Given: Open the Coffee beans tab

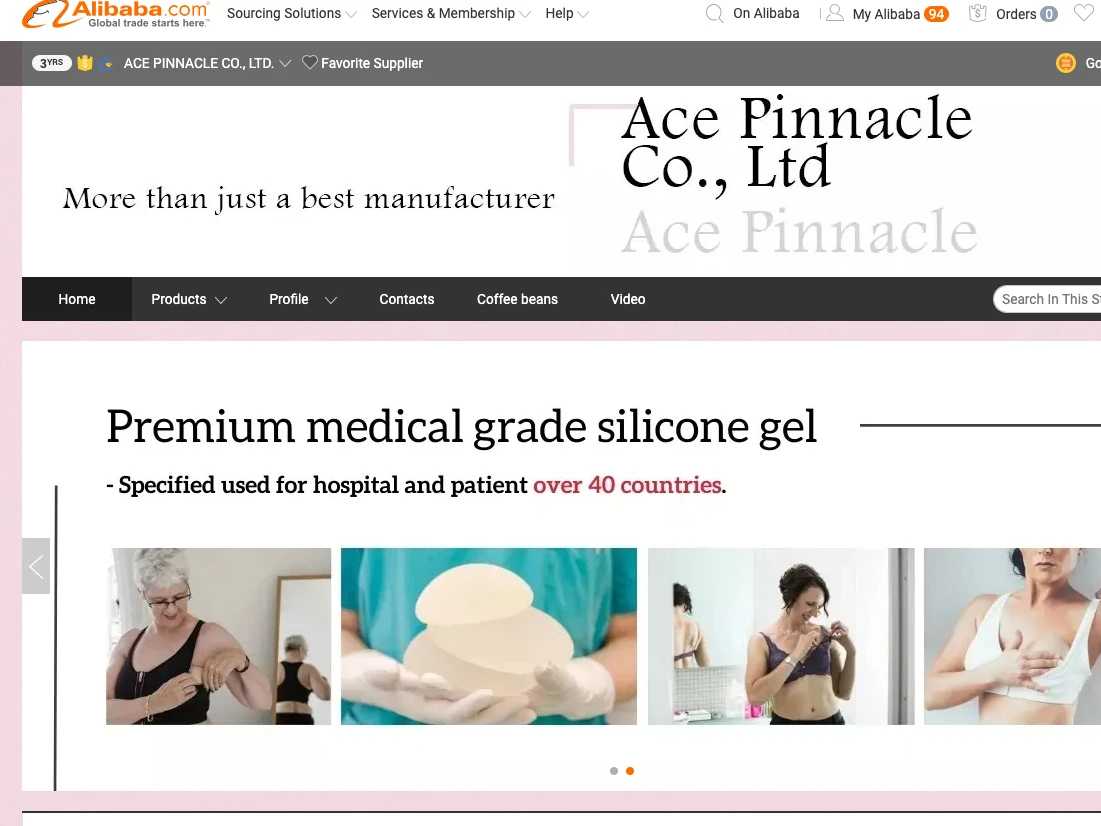Looking at the screenshot, I should [517, 299].
